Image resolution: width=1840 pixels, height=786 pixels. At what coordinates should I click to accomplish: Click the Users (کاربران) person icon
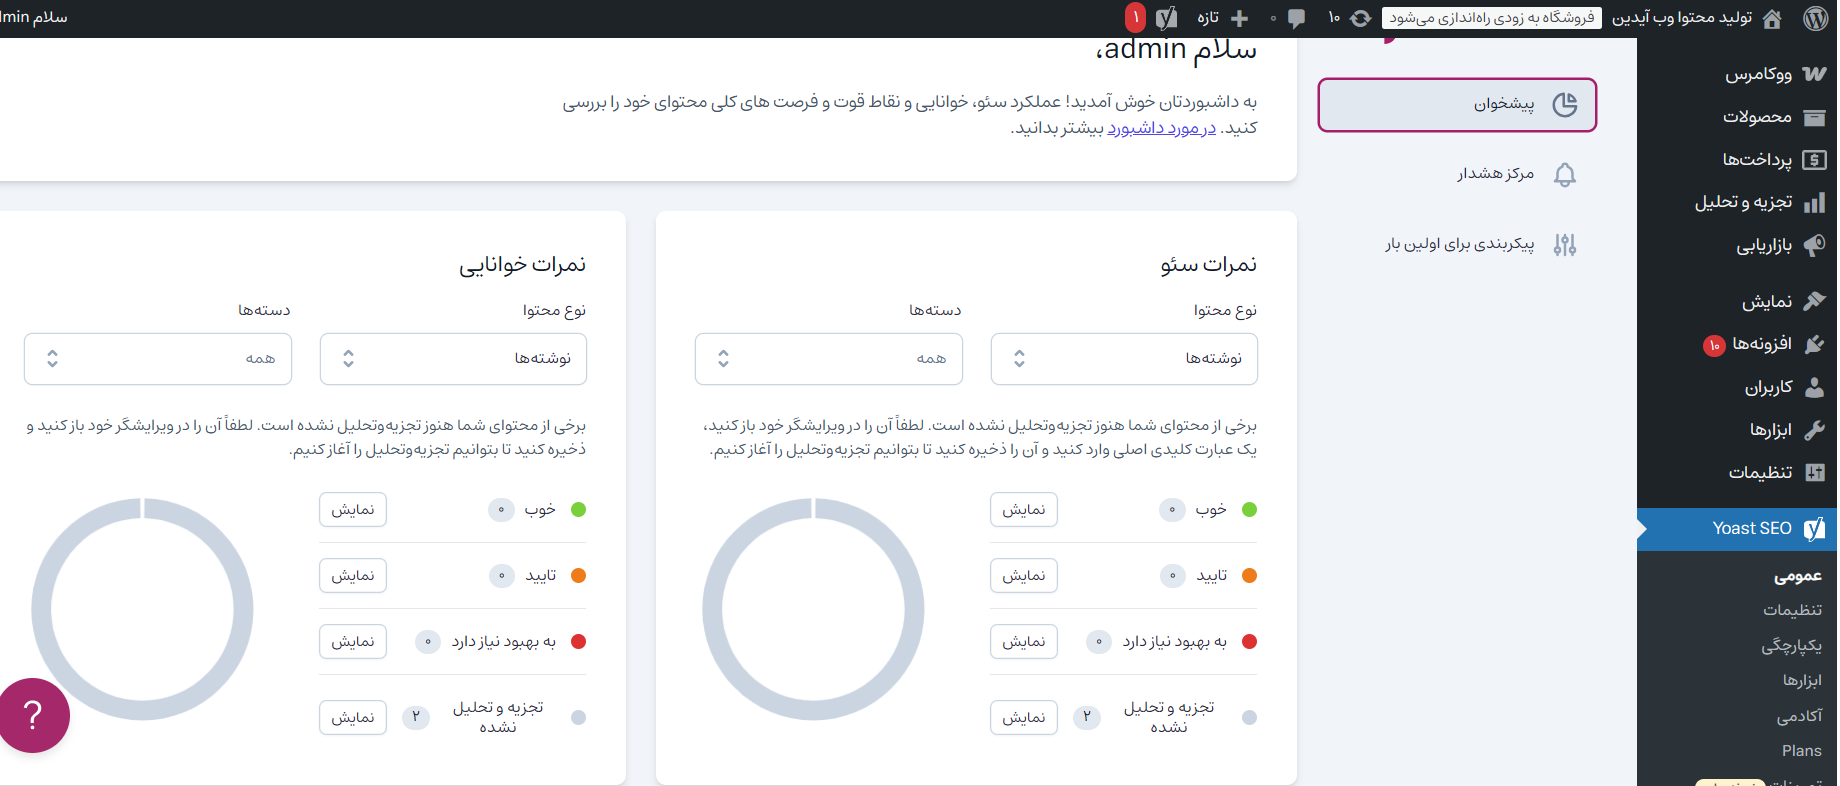coord(1814,388)
